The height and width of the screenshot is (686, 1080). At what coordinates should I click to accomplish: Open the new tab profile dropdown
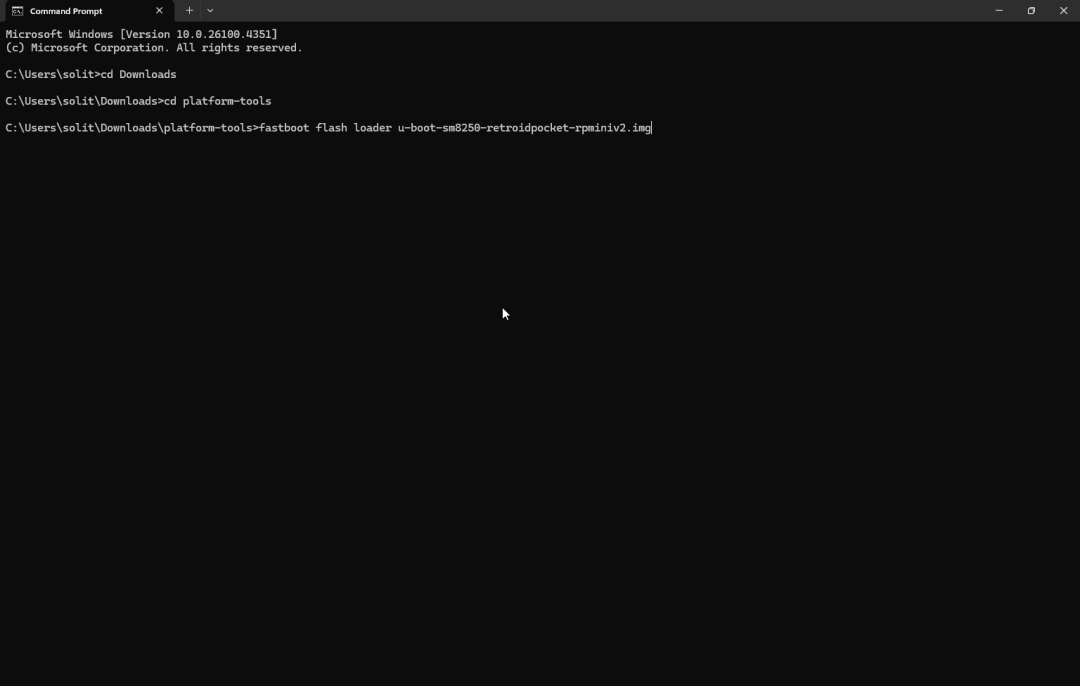pos(210,11)
